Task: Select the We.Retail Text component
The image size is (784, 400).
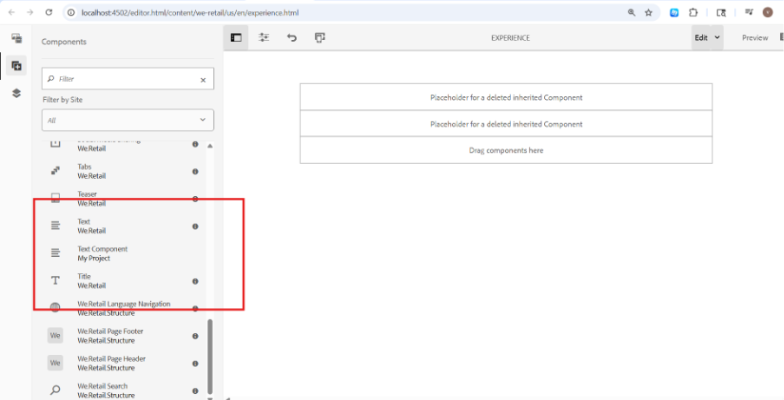Action: click(124, 226)
